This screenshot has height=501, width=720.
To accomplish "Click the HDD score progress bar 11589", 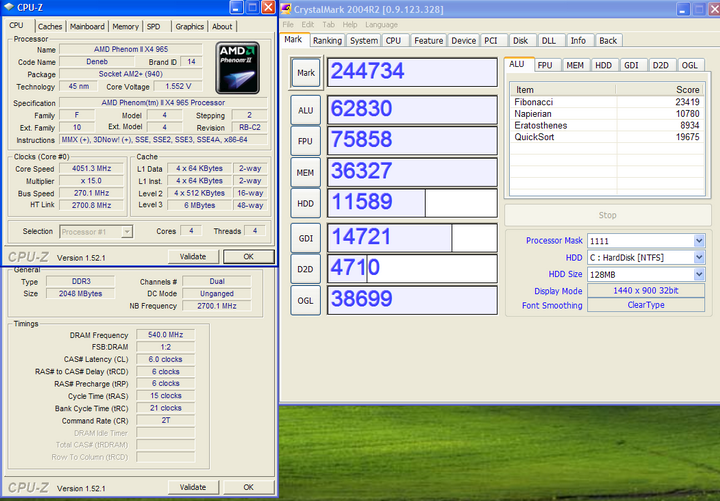I will point(412,203).
